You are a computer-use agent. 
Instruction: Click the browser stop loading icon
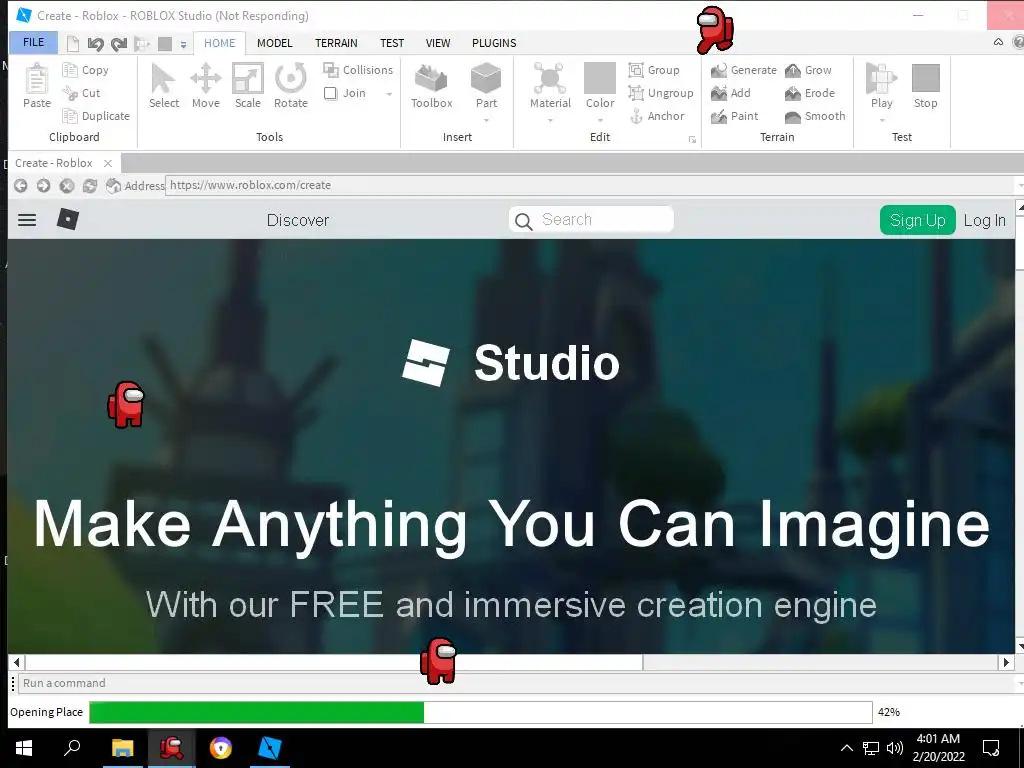point(67,185)
